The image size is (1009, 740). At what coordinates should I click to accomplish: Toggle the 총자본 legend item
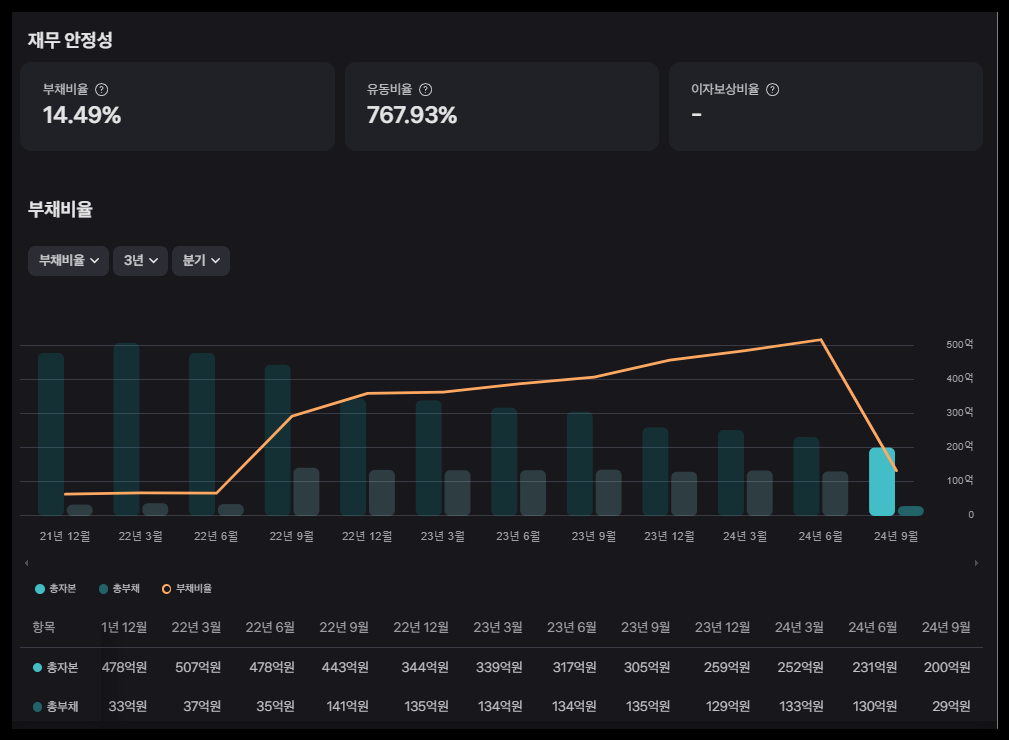55,588
